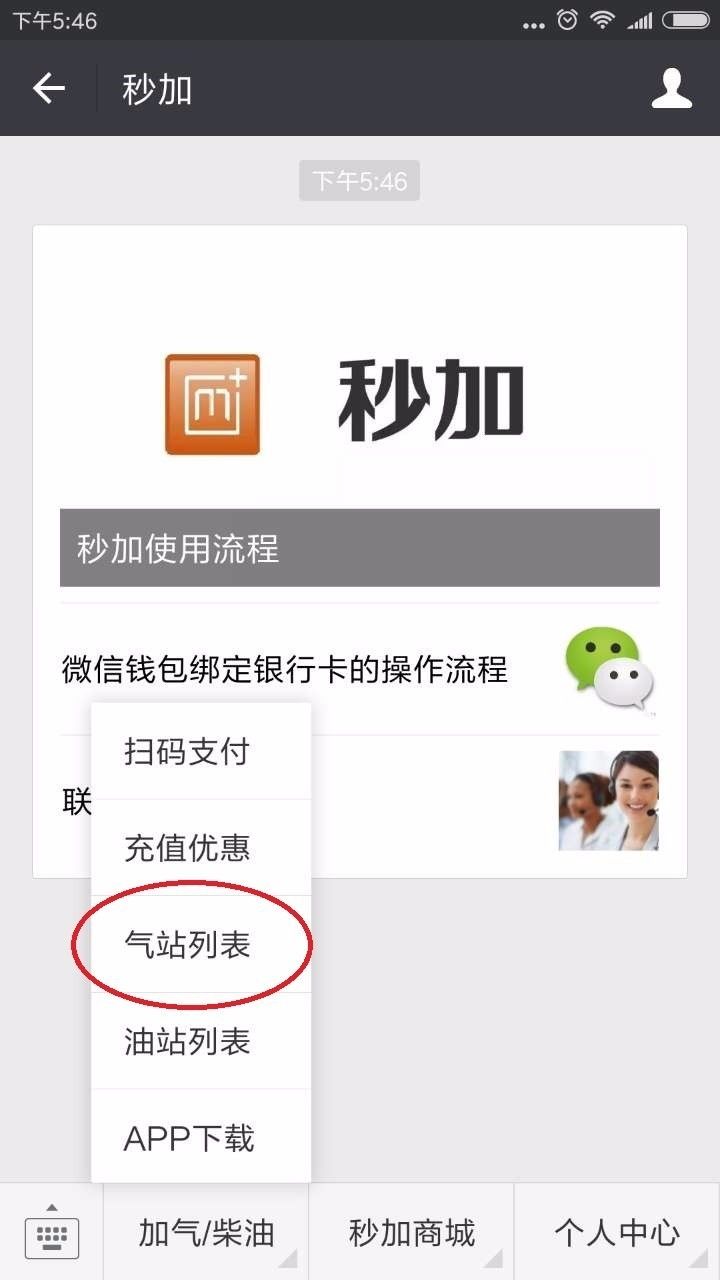Tap the battery status icon
This screenshot has width=720, height=1280.
[685, 19]
